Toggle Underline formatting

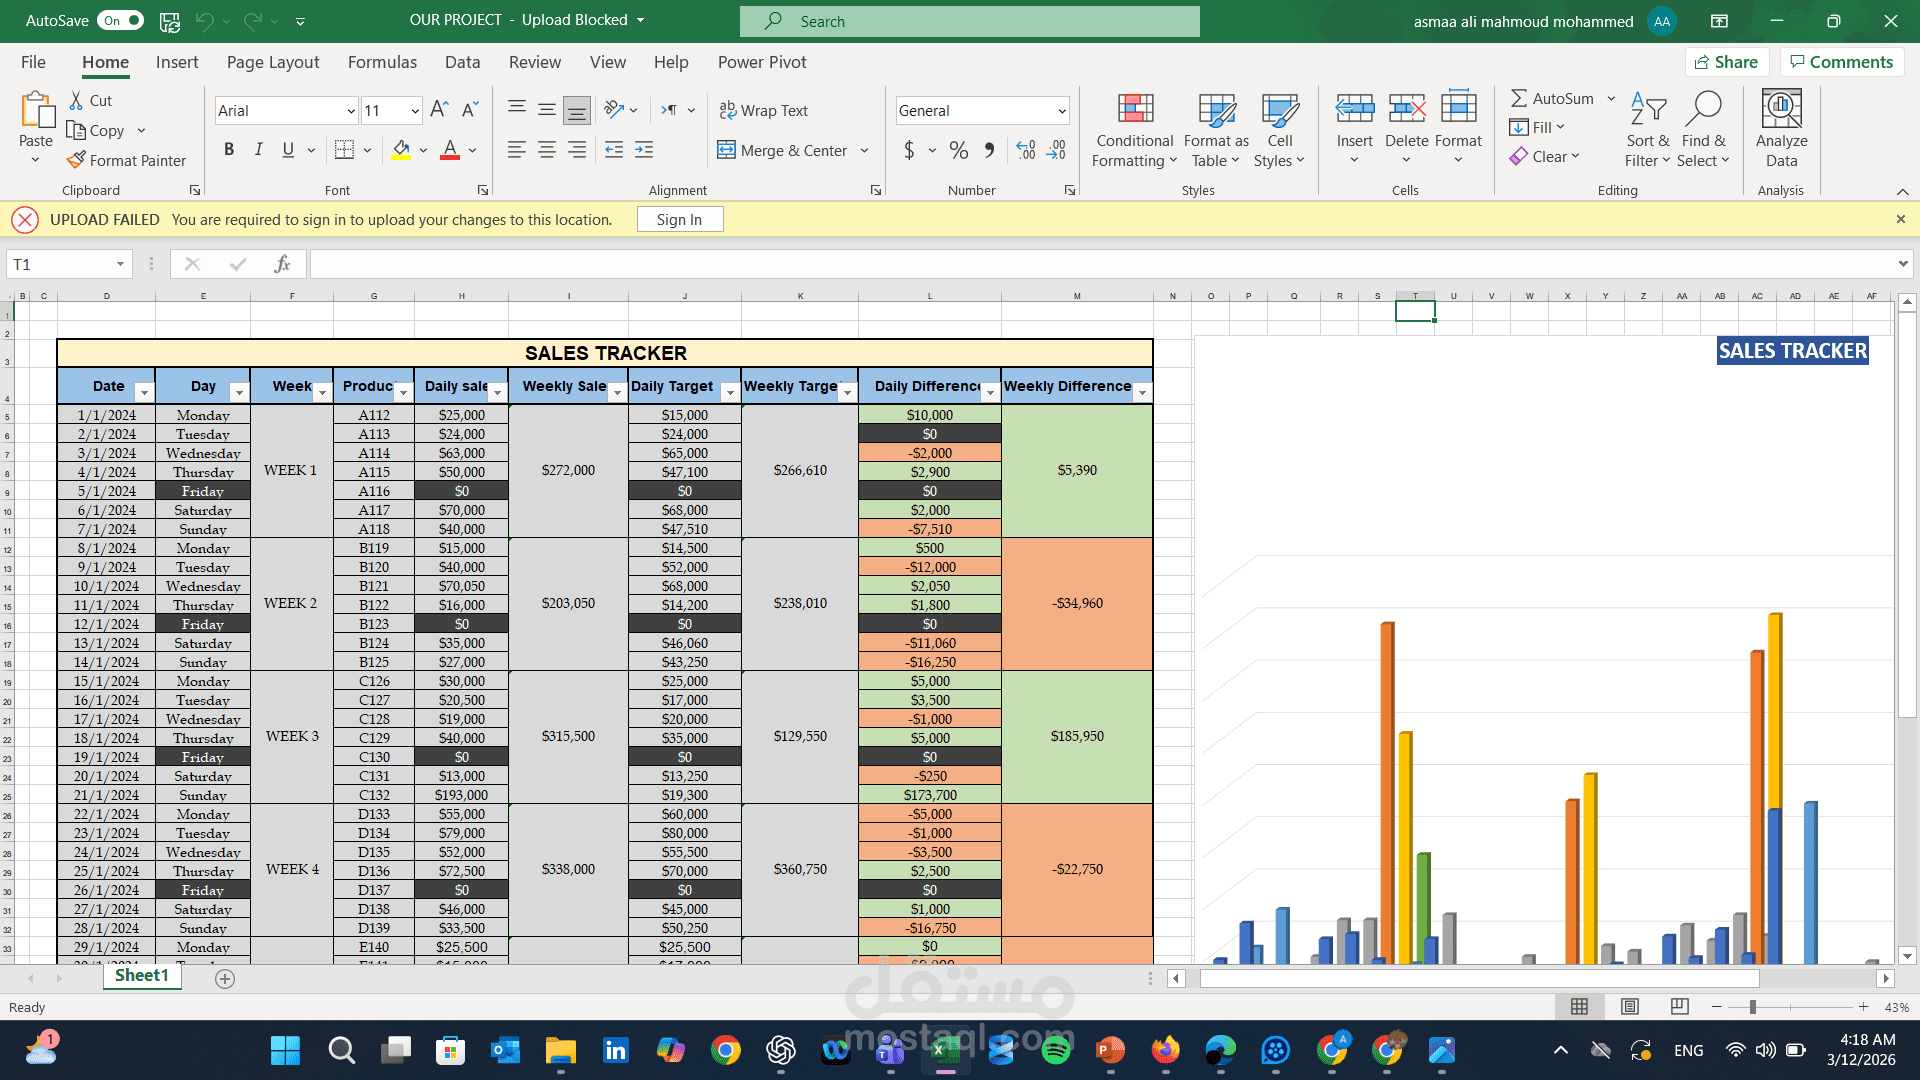pyautogui.click(x=288, y=150)
